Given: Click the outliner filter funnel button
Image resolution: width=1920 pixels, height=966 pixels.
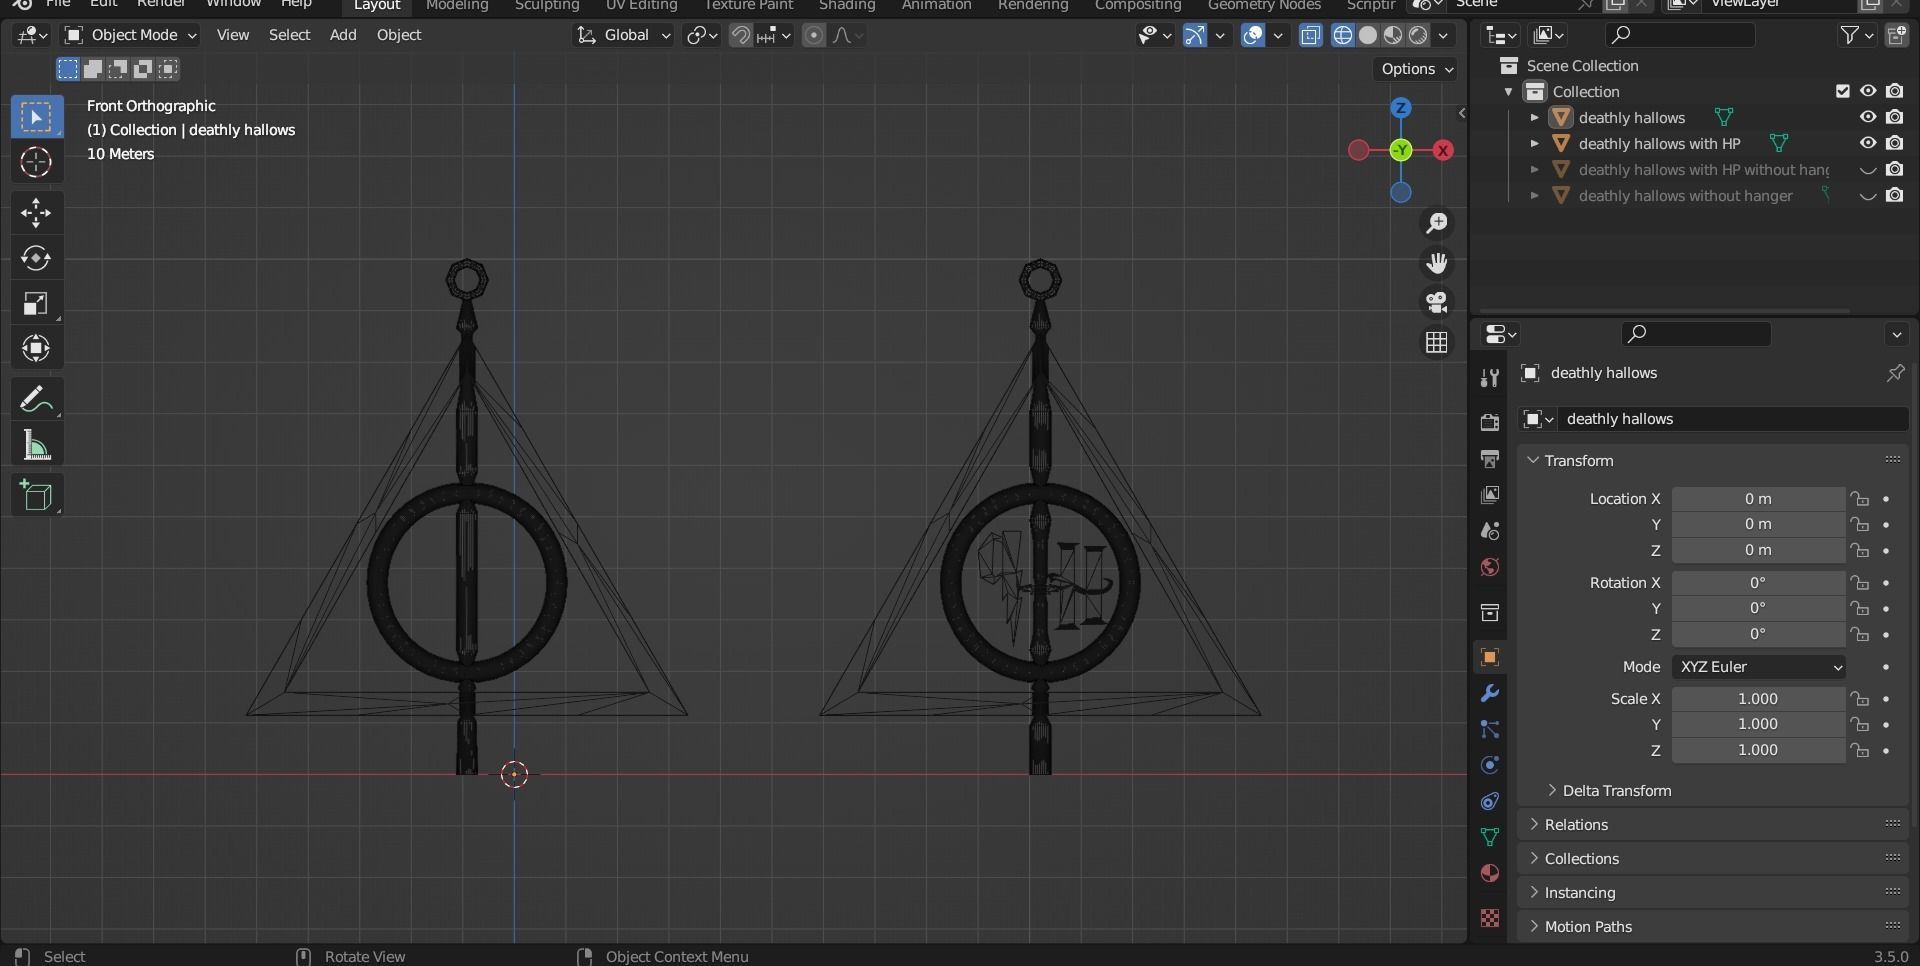Looking at the screenshot, I should coord(1850,35).
